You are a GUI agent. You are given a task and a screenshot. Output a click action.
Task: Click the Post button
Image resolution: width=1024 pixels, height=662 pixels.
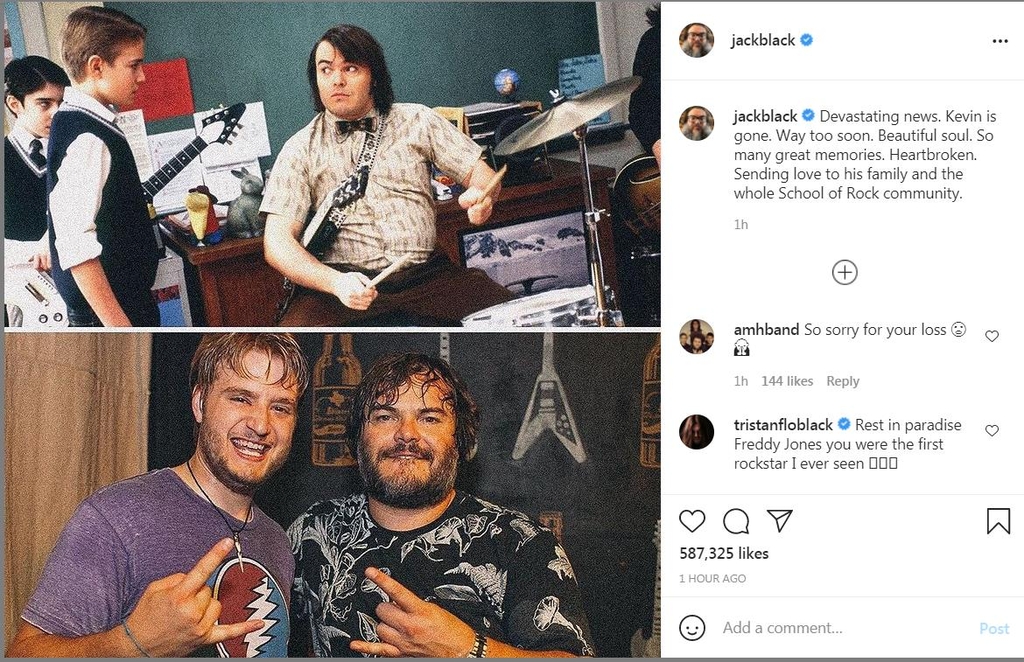[x=994, y=629]
